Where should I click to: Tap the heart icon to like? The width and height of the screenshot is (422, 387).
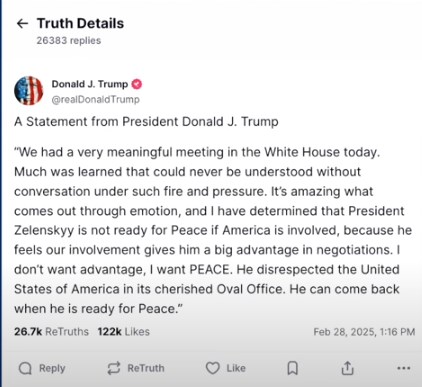tap(213, 368)
